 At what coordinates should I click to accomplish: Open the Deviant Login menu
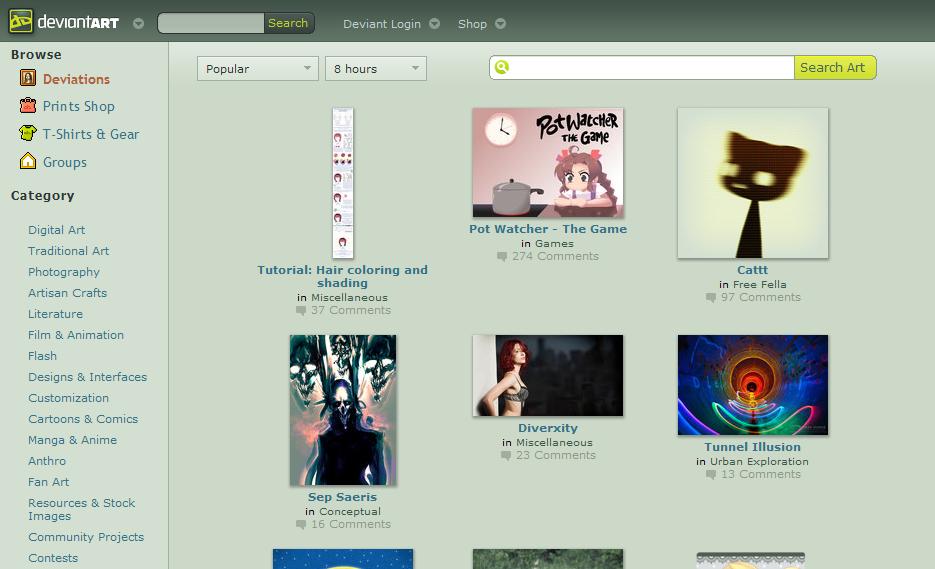382,24
